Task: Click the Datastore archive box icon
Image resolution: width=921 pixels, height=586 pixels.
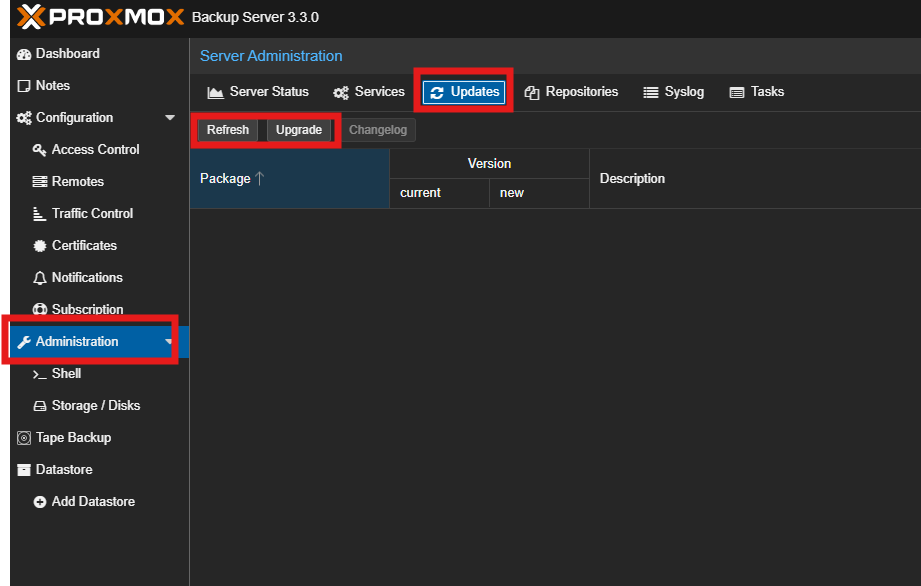Action: click(24, 470)
